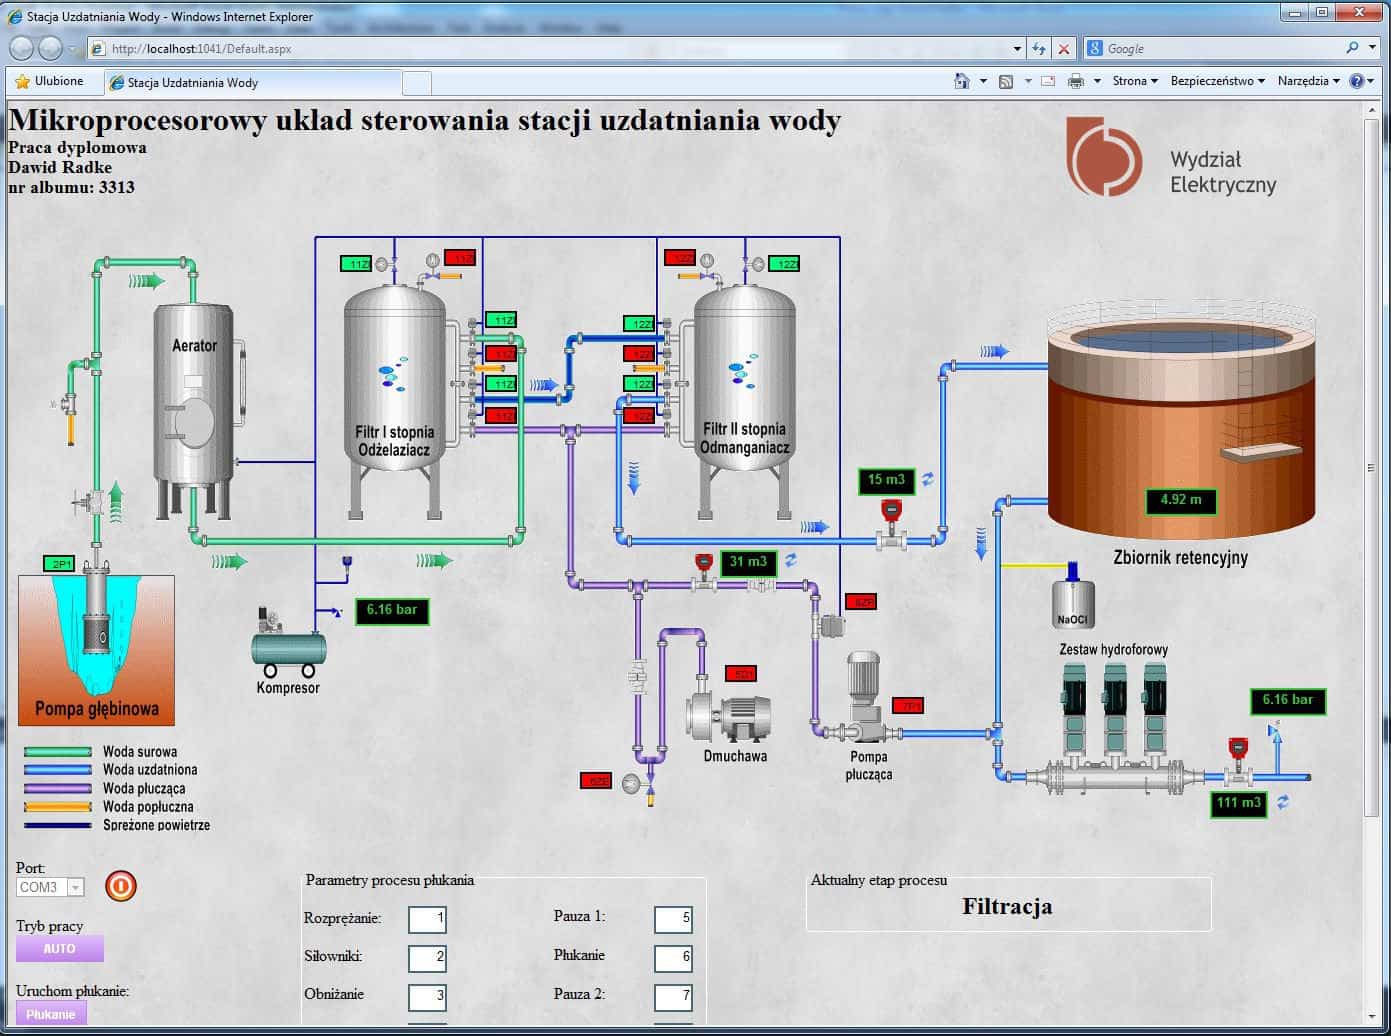Click the 6.16 bar display near Kompresor

[392, 610]
